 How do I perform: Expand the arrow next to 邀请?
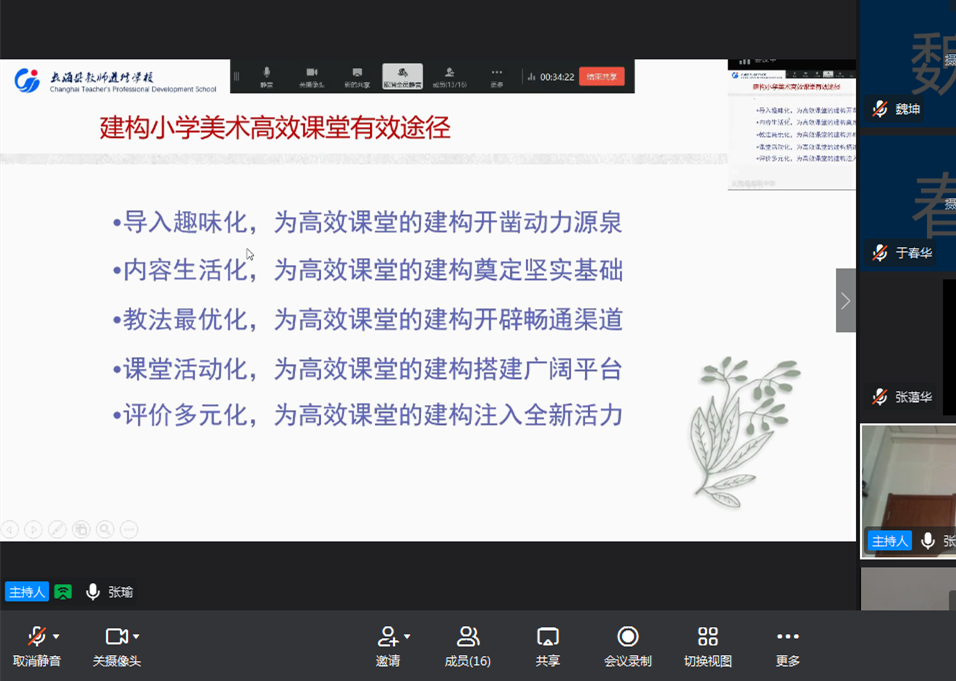click(x=407, y=636)
